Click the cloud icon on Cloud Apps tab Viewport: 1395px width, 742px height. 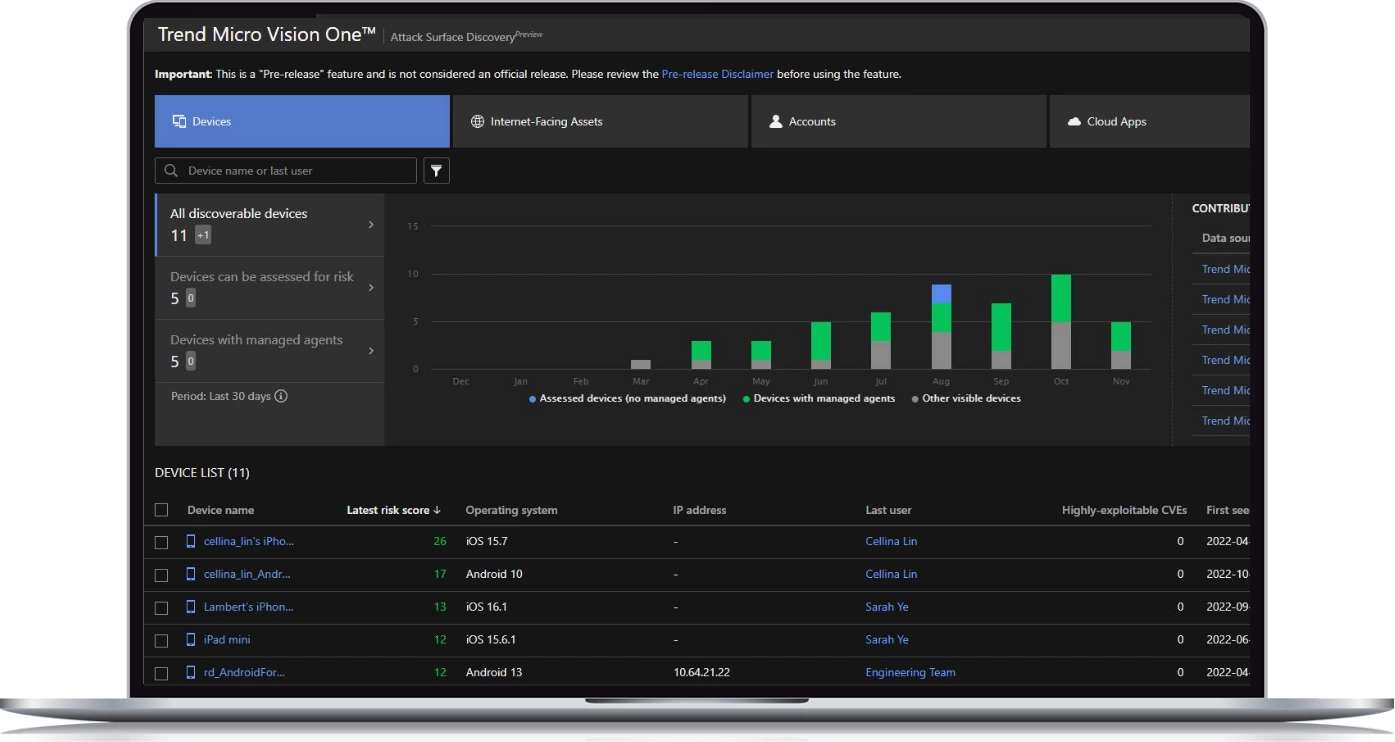(1075, 121)
